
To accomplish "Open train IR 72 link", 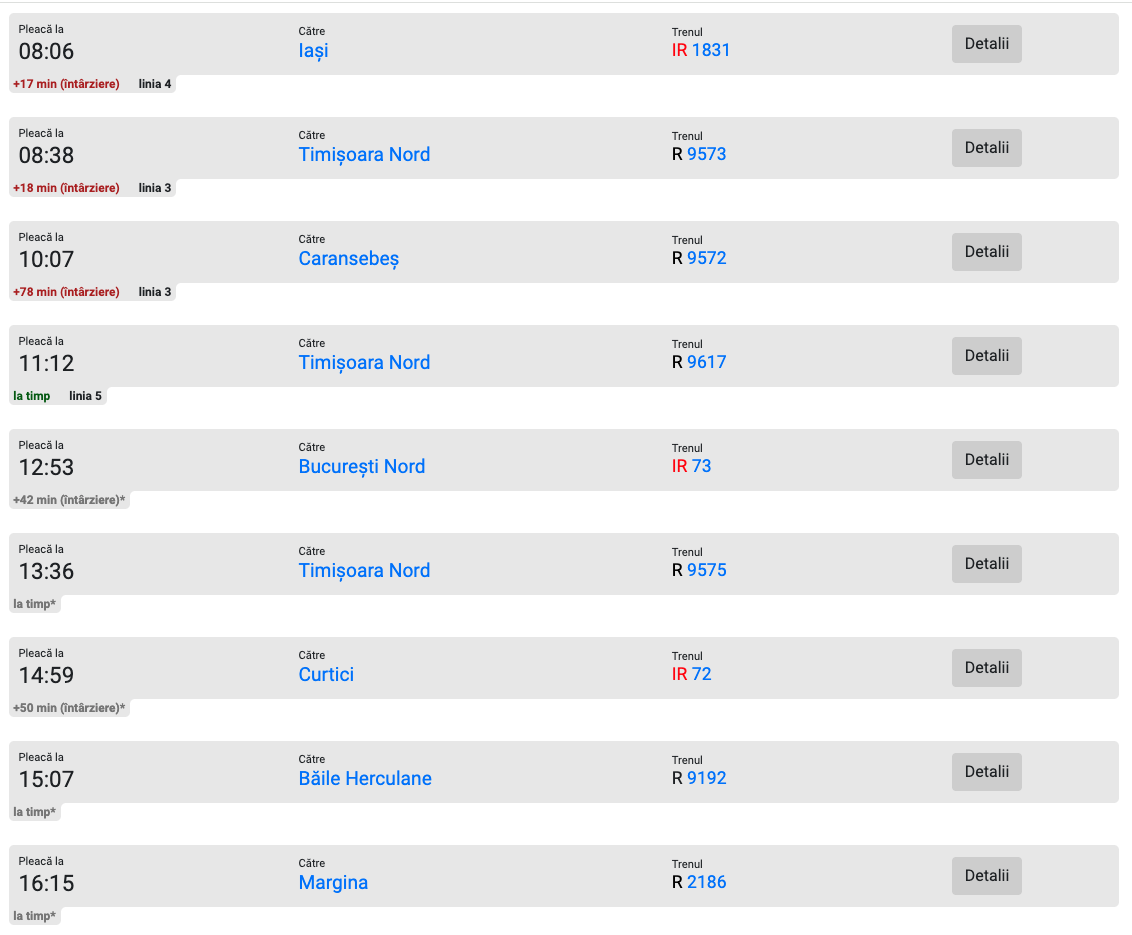I will (701, 674).
